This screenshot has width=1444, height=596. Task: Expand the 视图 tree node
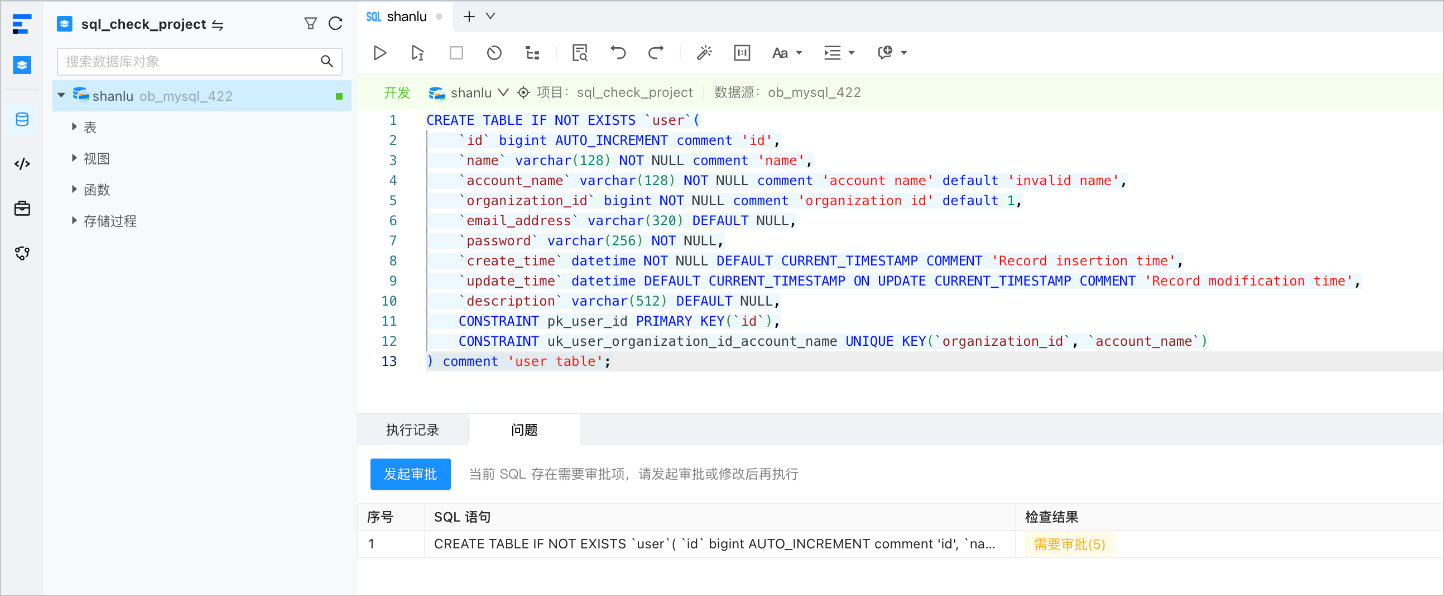click(x=75, y=158)
